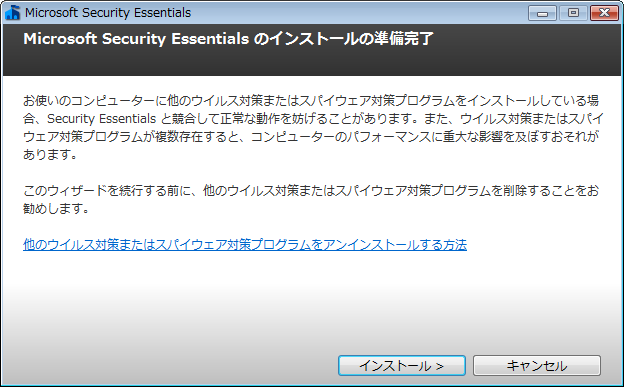Maximize the Security Essentials installer window
Viewport: 624px width, 387px height.
coord(573,13)
